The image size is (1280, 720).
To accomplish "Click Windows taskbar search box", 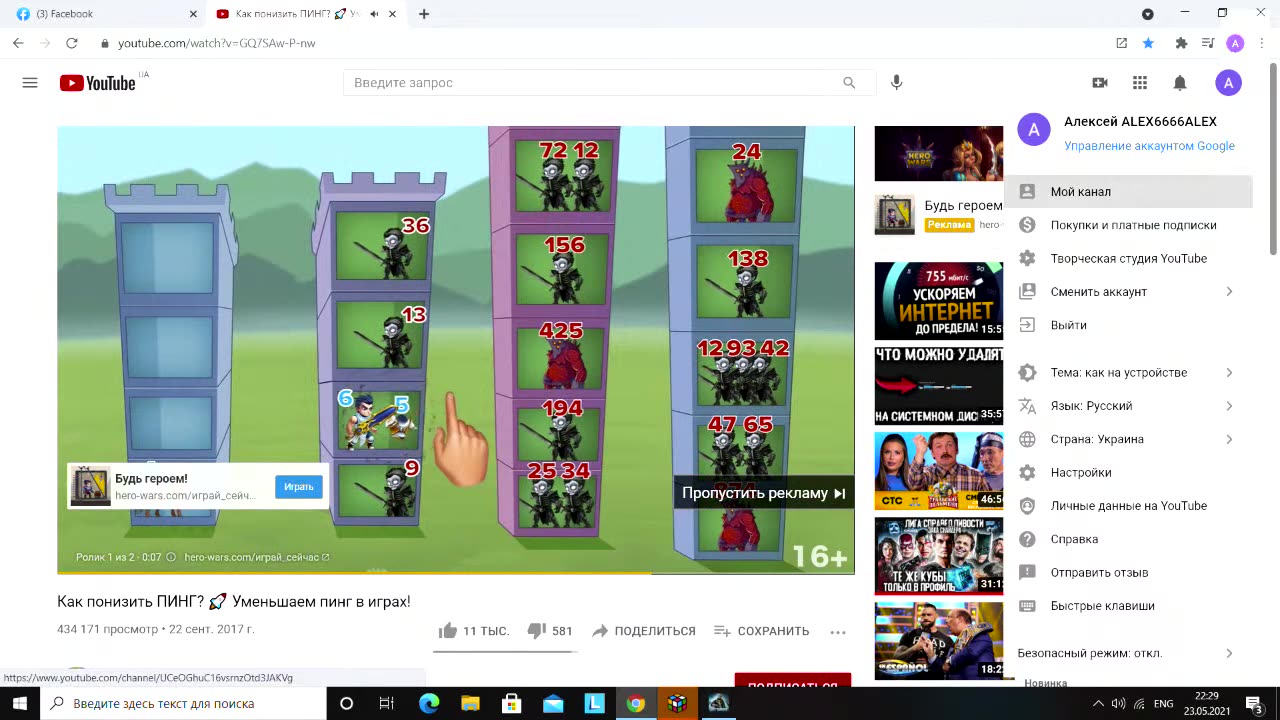I will point(184,703).
